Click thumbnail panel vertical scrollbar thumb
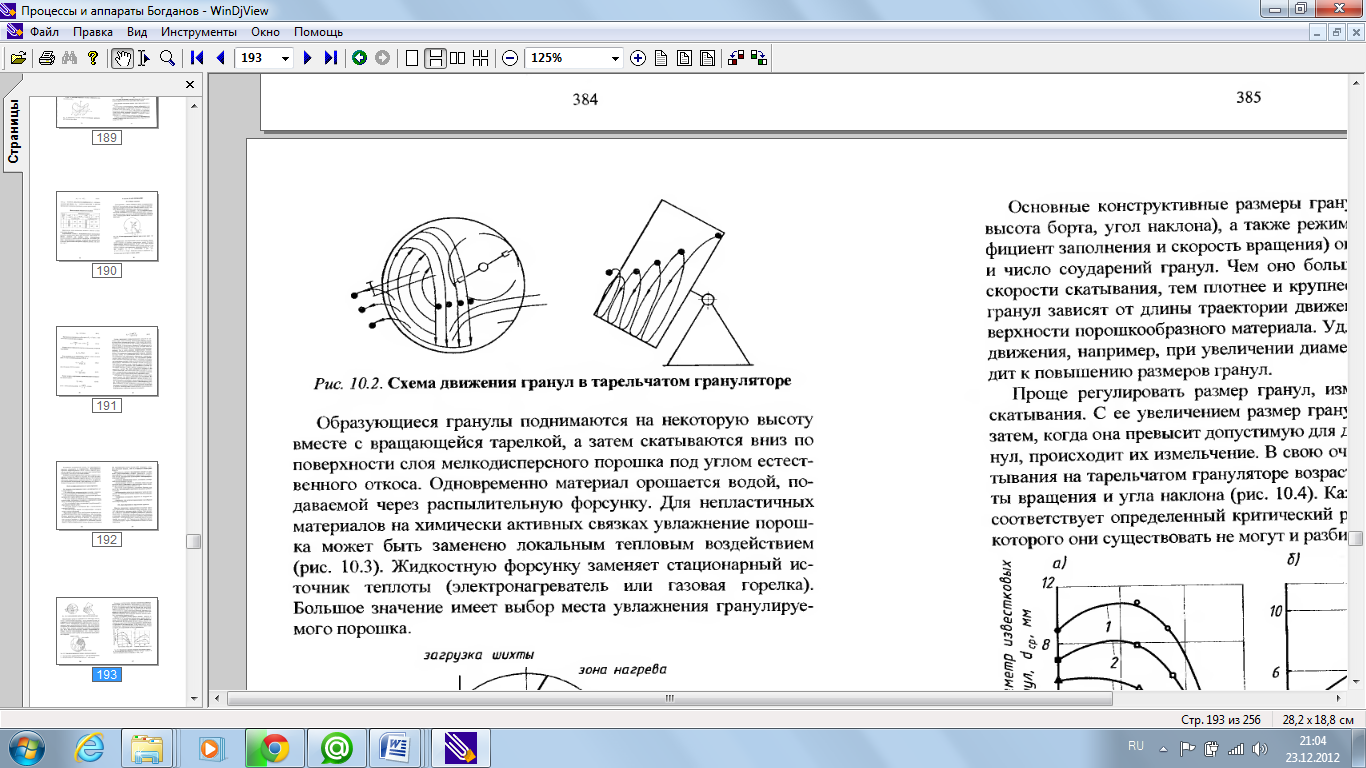Image resolution: width=1366 pixels, height=768 pixels. pos(194,541)
